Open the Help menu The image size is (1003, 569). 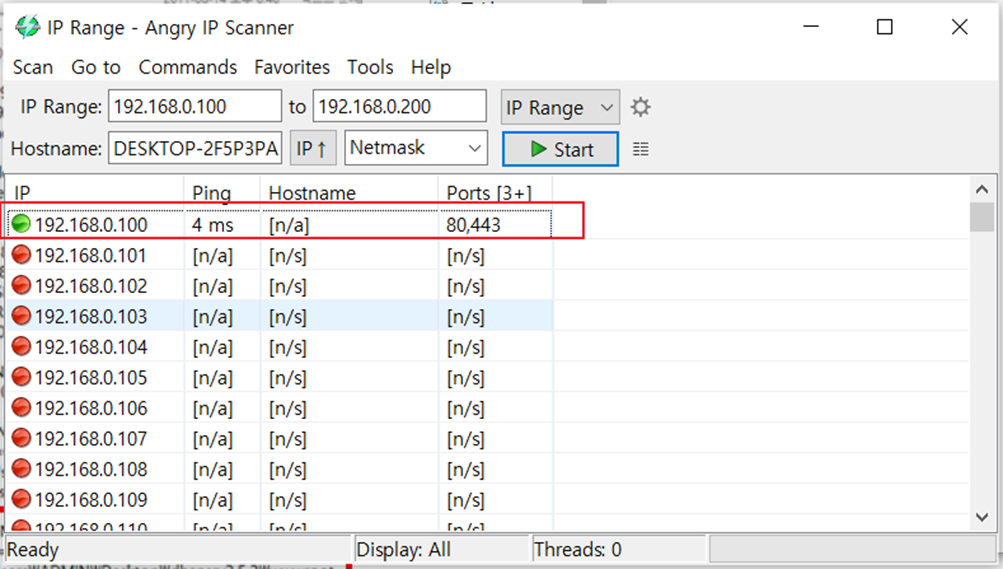pos(430,67)
